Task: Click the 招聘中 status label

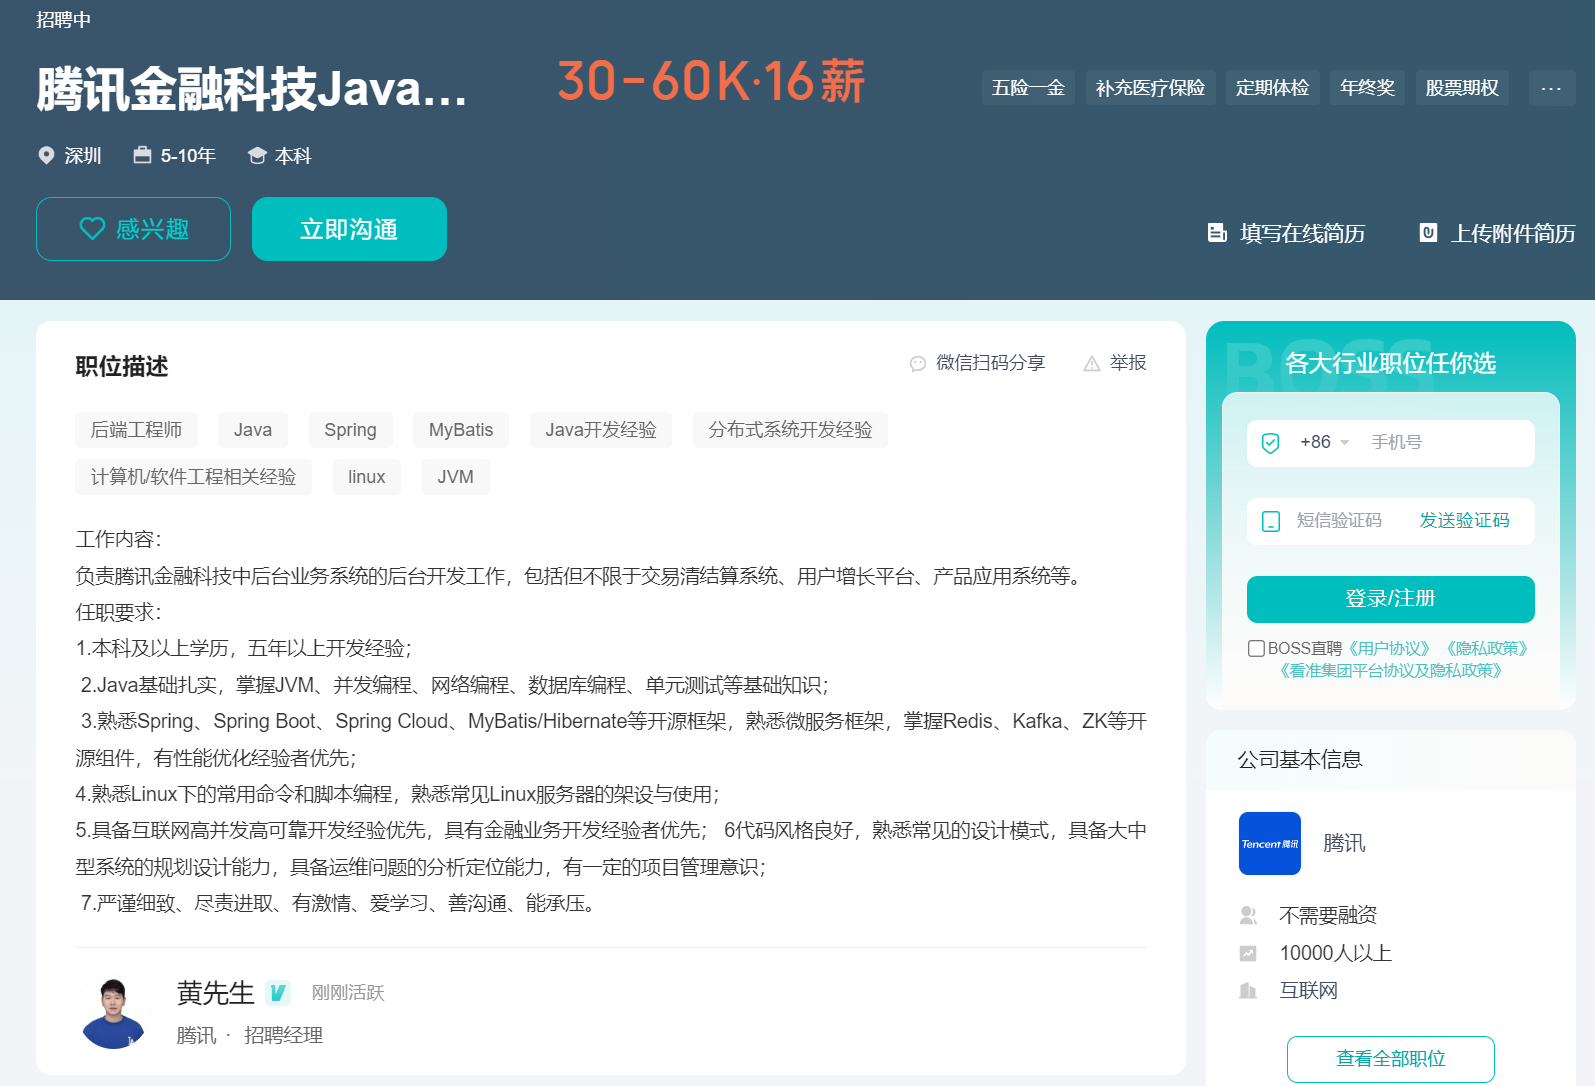Action: [x=63, y=20]
